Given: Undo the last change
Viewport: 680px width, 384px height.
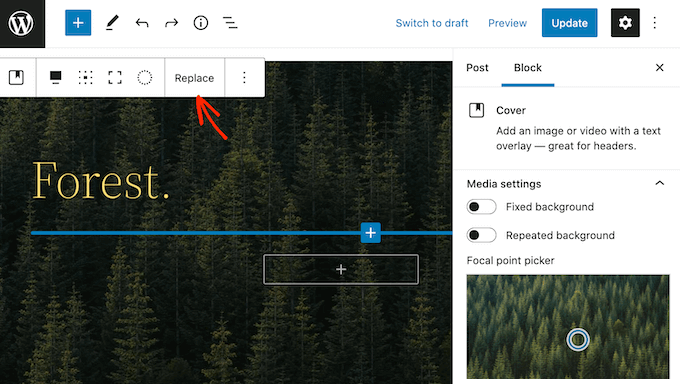Looking at the screenshot, I should tap(142, 23).
